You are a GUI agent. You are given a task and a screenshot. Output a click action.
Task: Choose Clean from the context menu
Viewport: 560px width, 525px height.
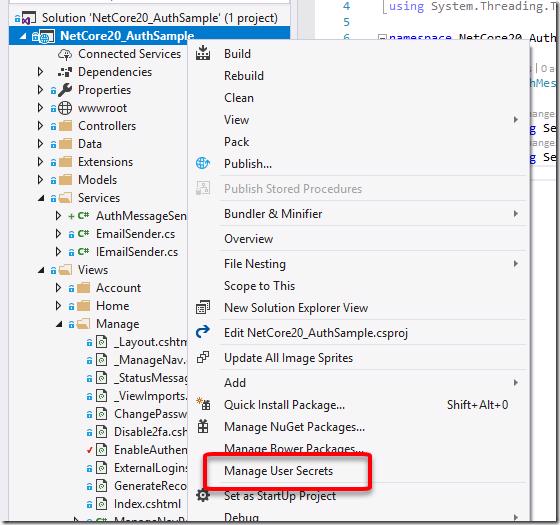coord(239,98)
